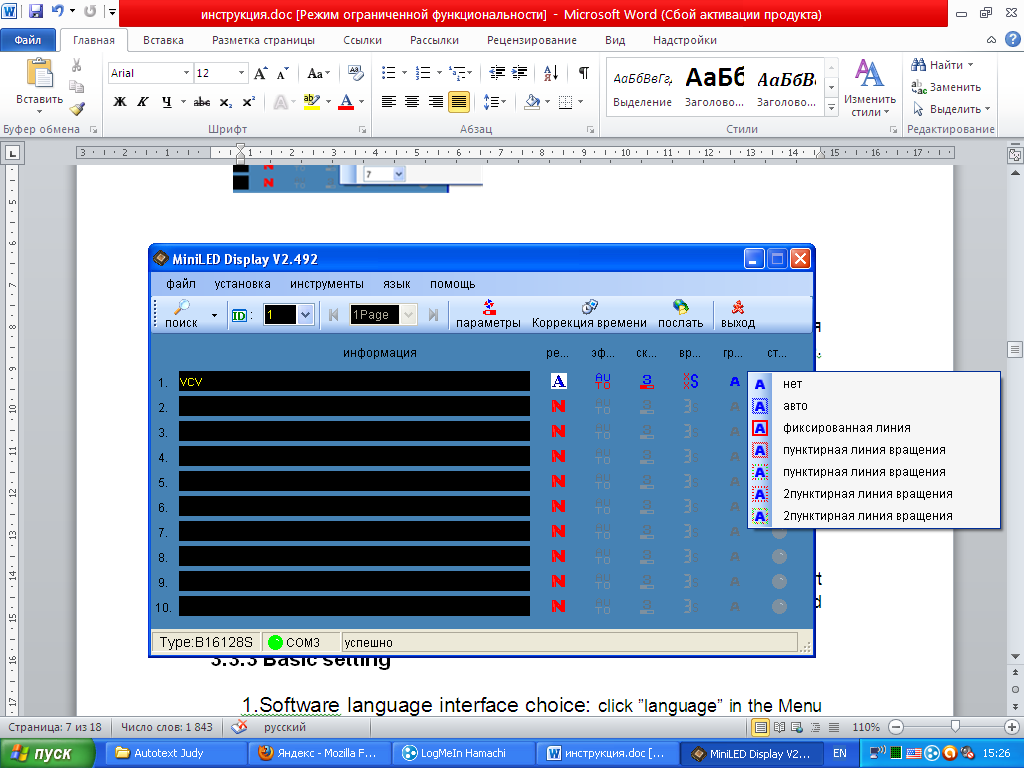Select нет border option

click(x=874, y=384)
